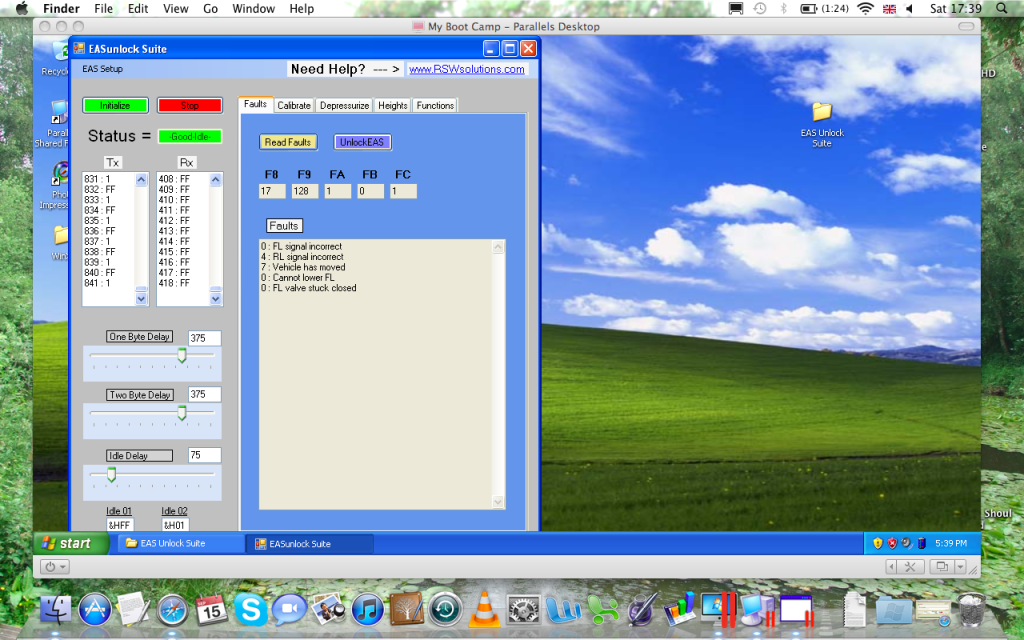Screen dimensions: 1024x640
Task: Open the Finder Go menu
Action: point(210,8)
